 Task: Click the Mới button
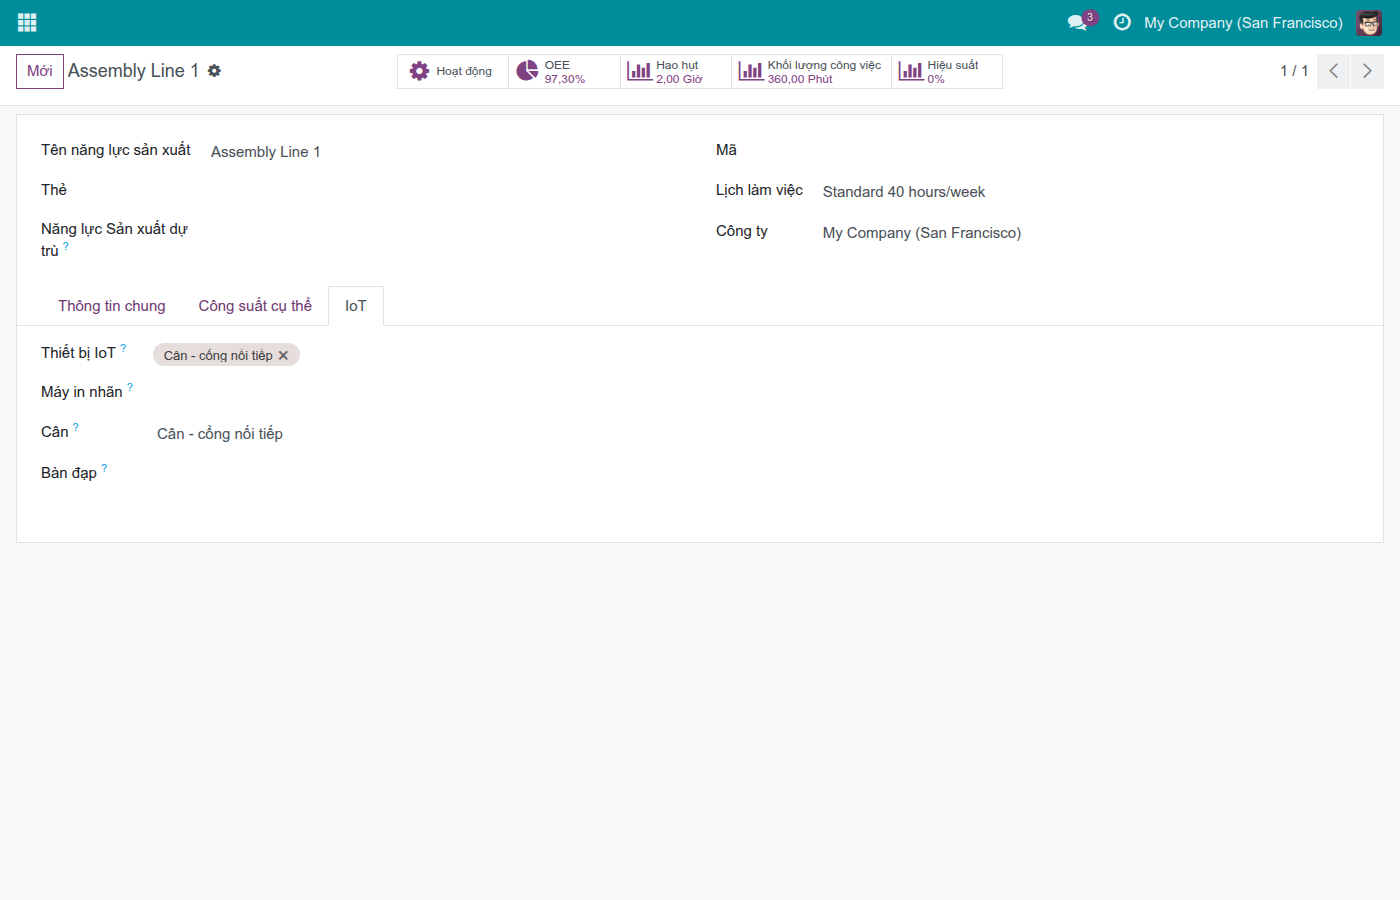tap(40, 71)
